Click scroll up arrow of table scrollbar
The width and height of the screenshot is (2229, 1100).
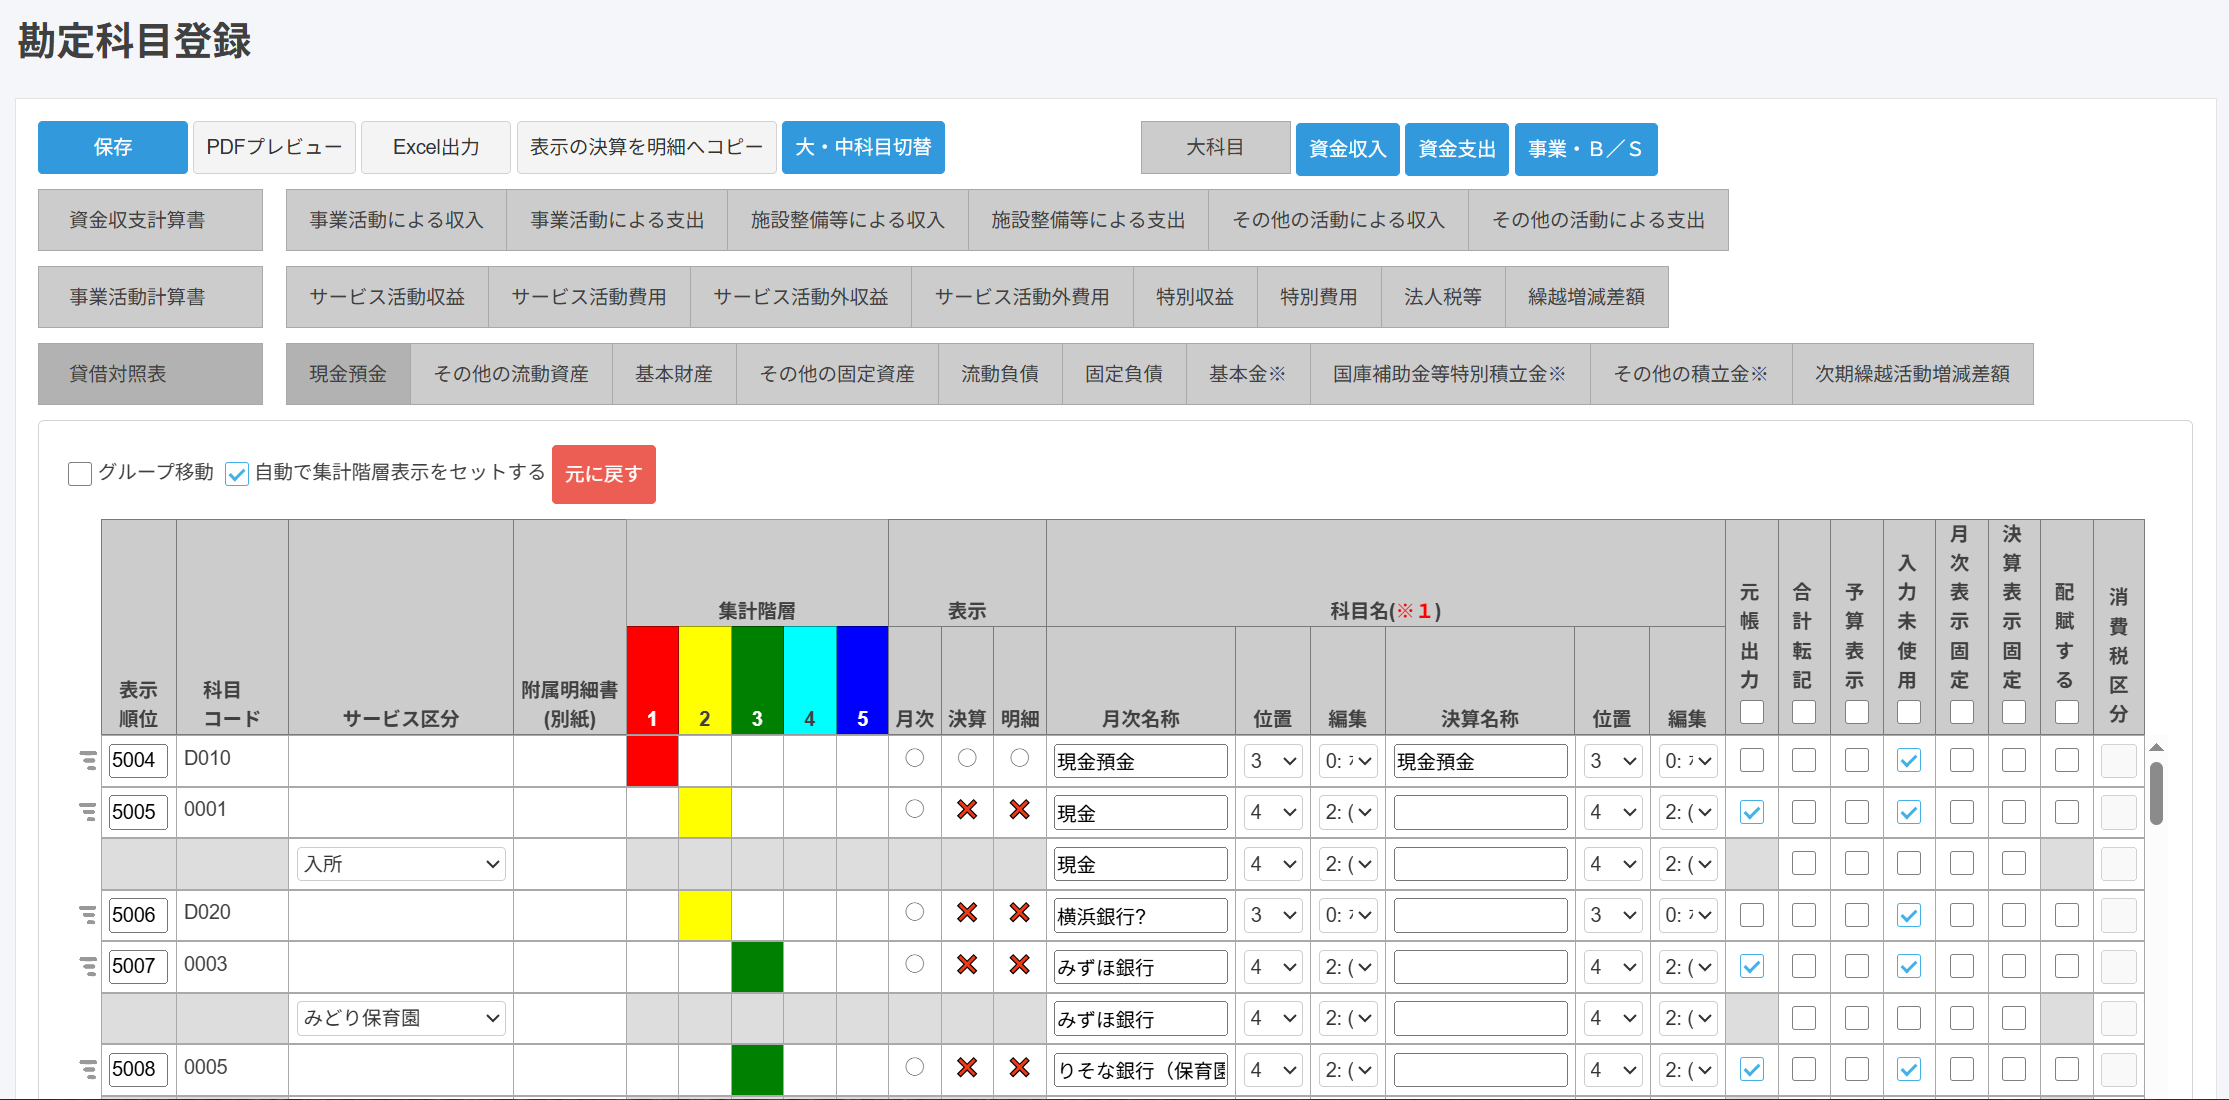pos(2157,748)
